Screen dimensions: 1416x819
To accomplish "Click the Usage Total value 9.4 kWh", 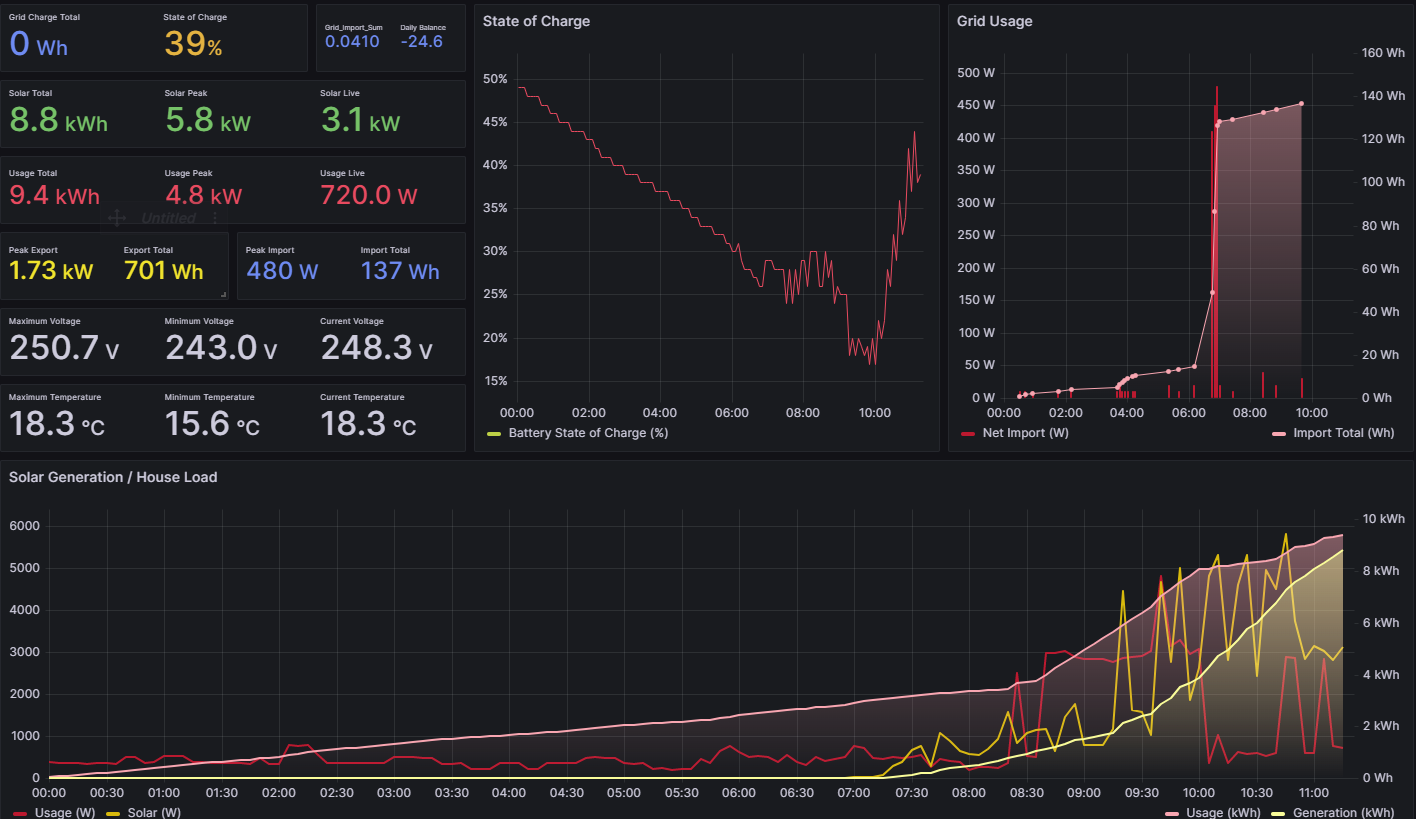I will (54, 195).
